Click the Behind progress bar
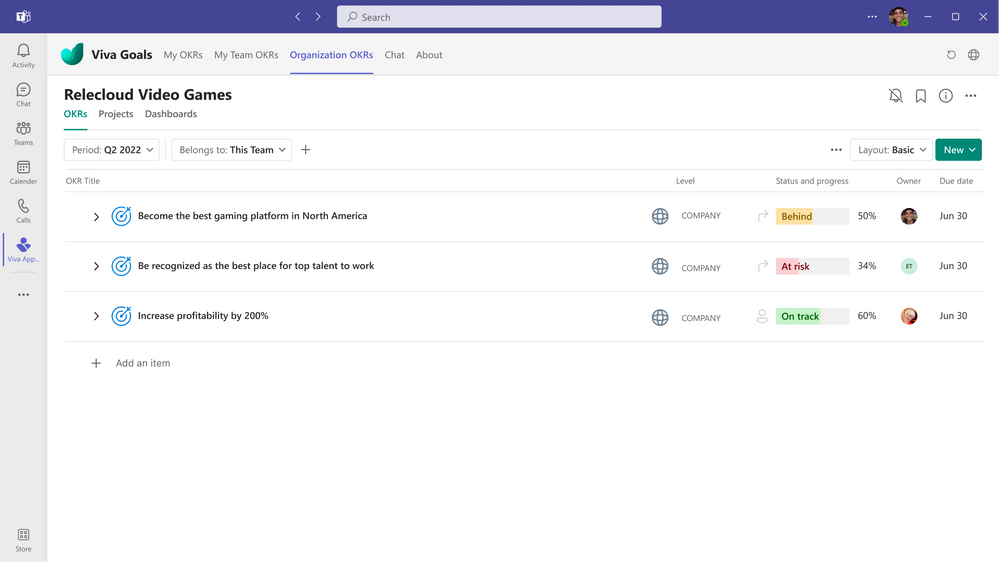 point(812,217)
